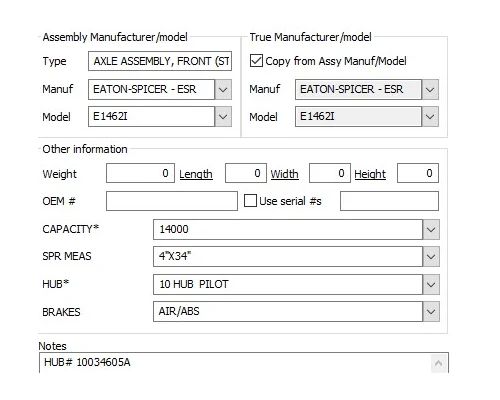The width and height of the screenshot is (500, 400).
Task: Open the True Manufacturer Model dropdown arrow
Action: coord(430,117)
